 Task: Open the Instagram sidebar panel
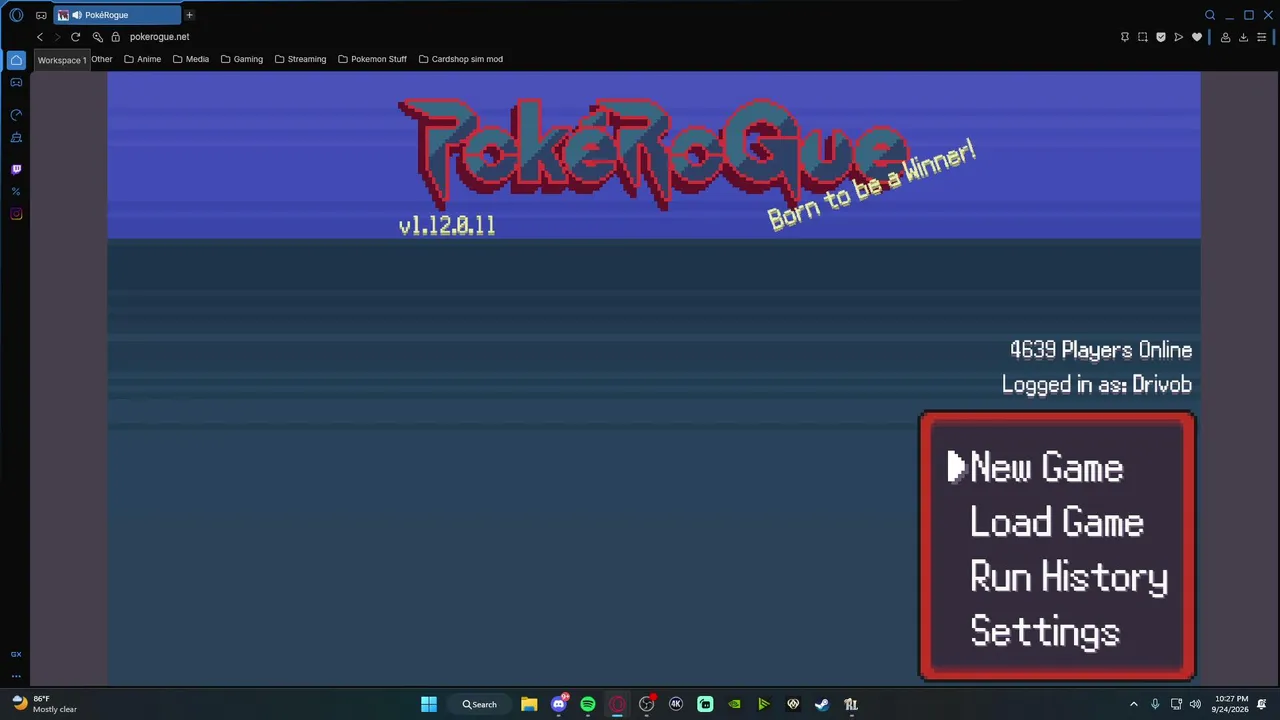16,214
